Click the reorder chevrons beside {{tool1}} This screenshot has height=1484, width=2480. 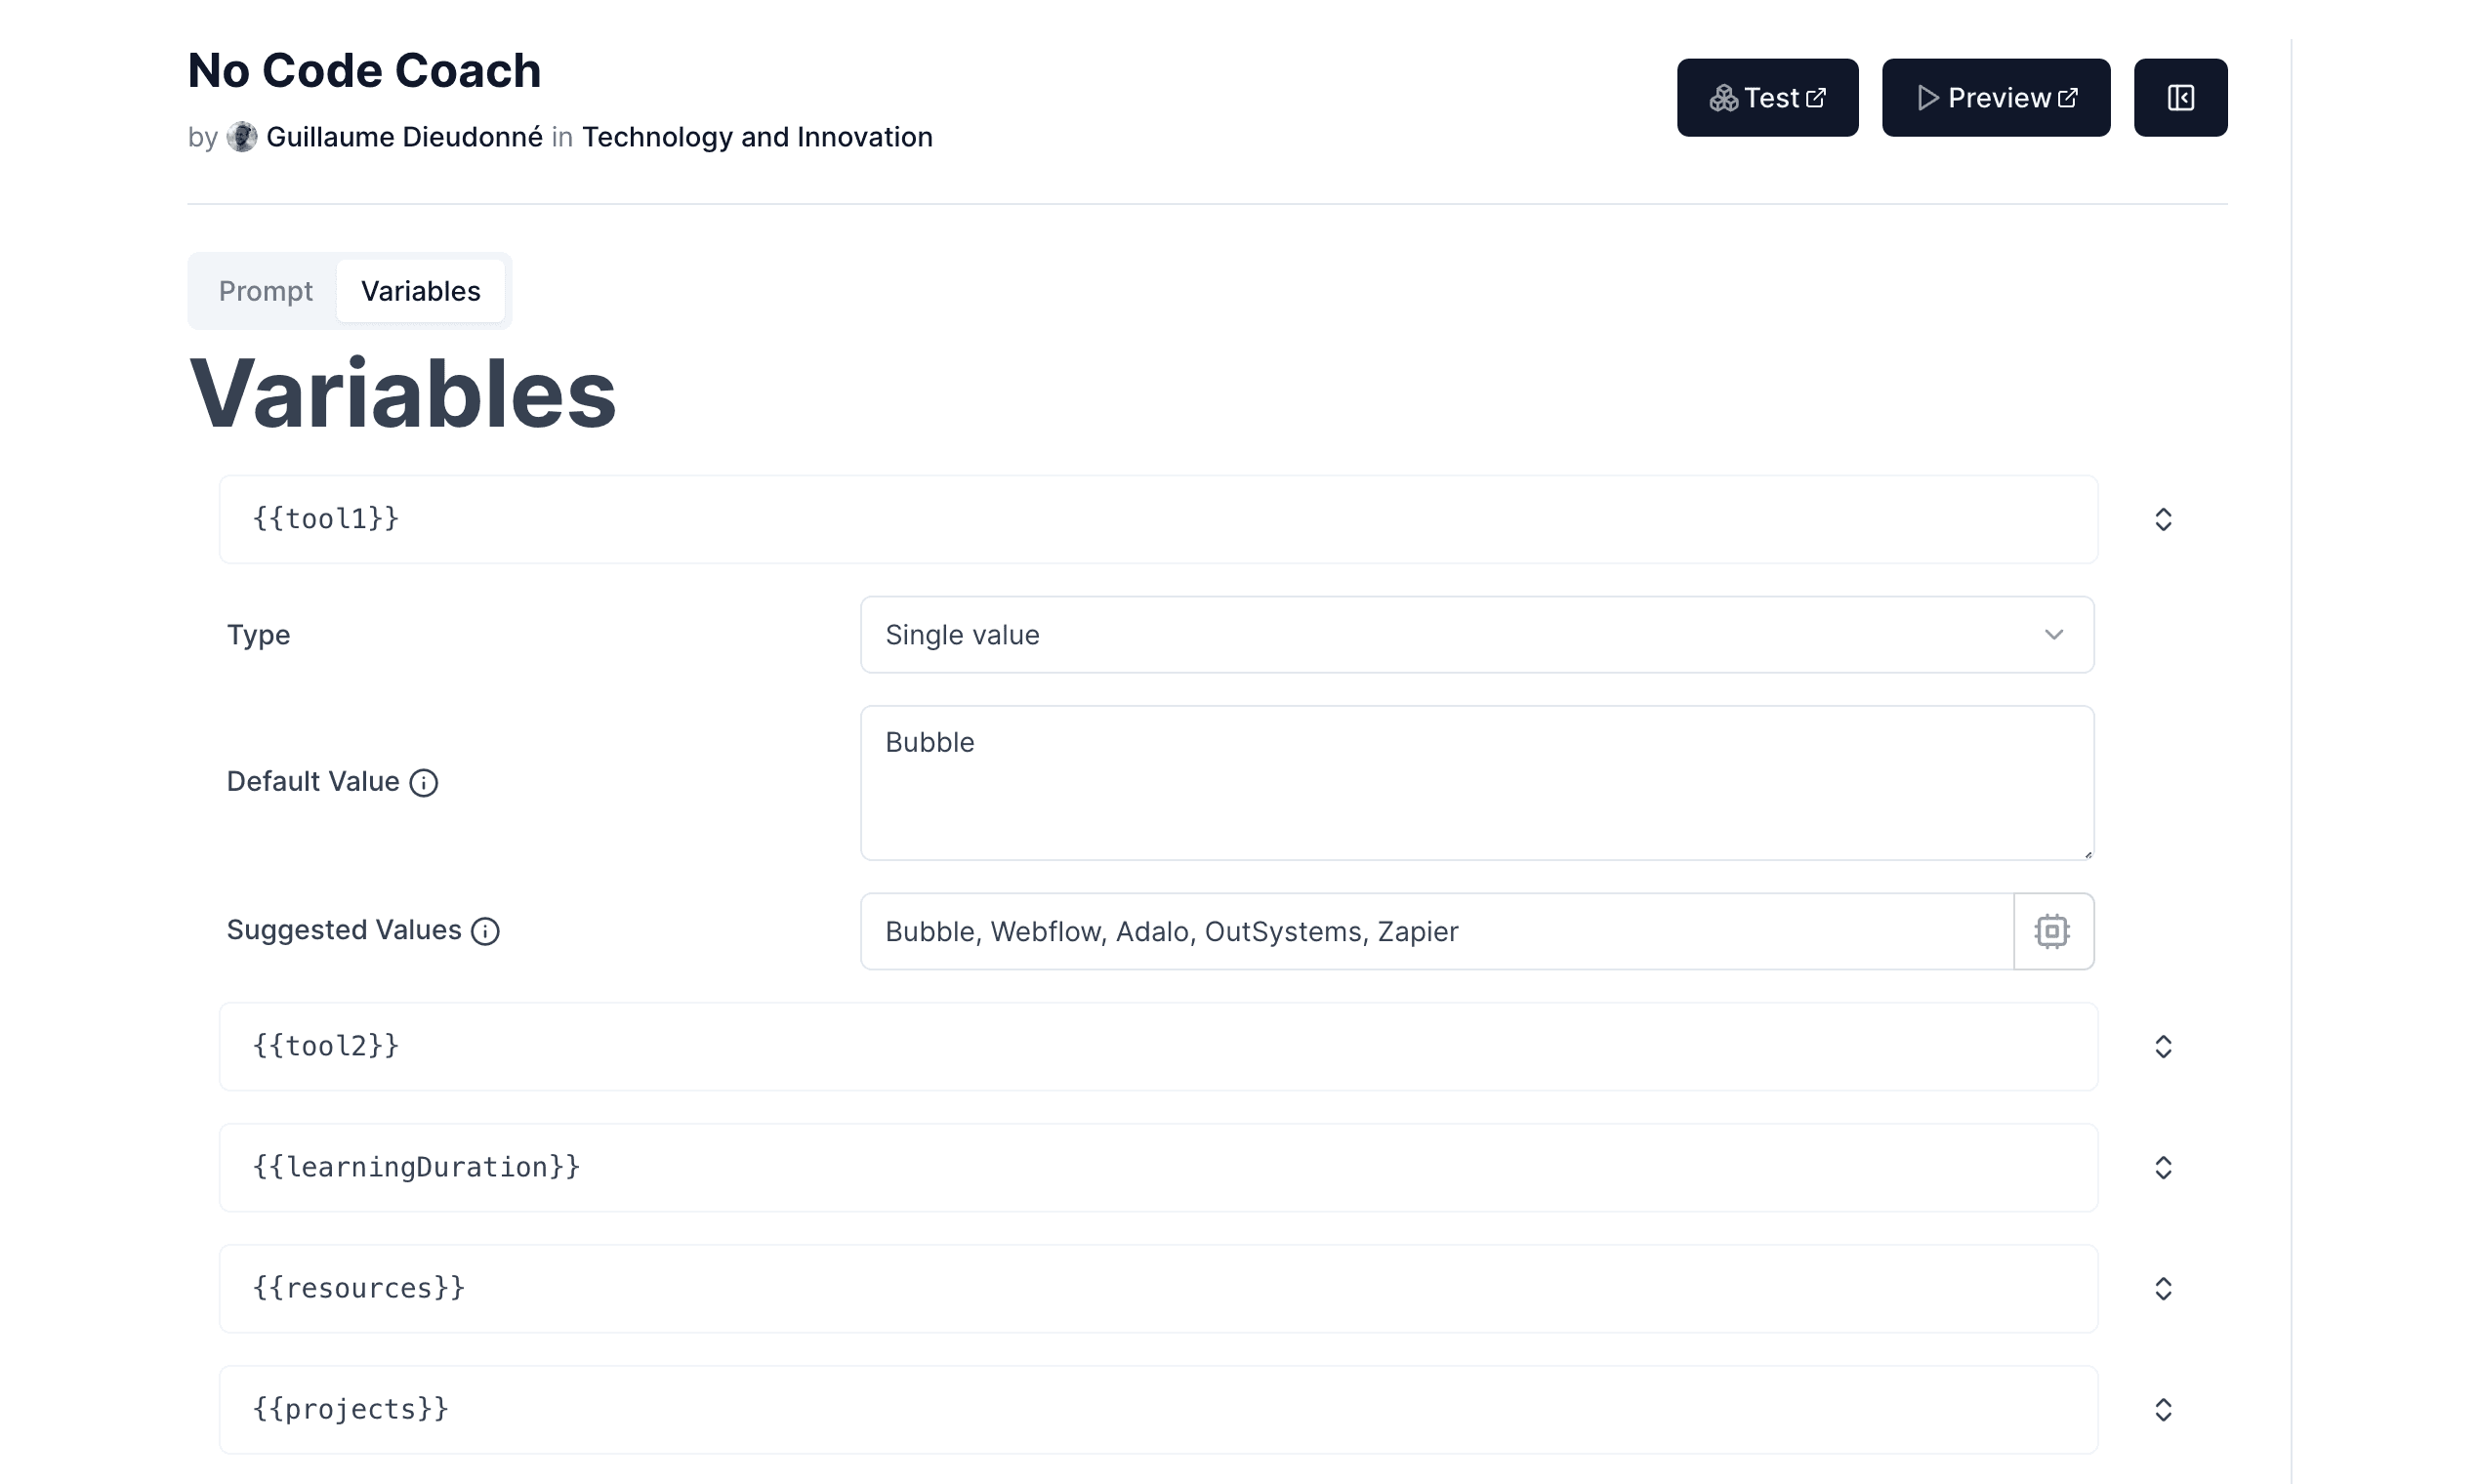(x=2164, y=519)
